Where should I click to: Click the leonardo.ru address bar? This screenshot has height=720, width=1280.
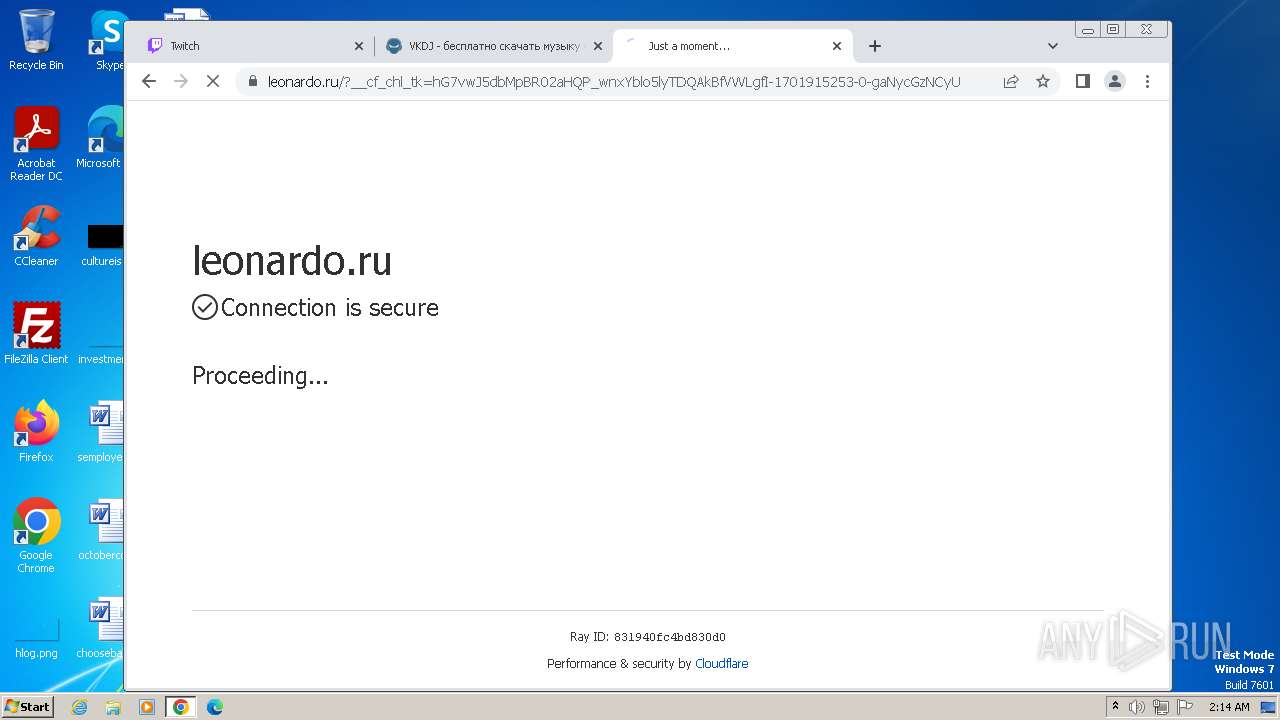coord(614,82)
